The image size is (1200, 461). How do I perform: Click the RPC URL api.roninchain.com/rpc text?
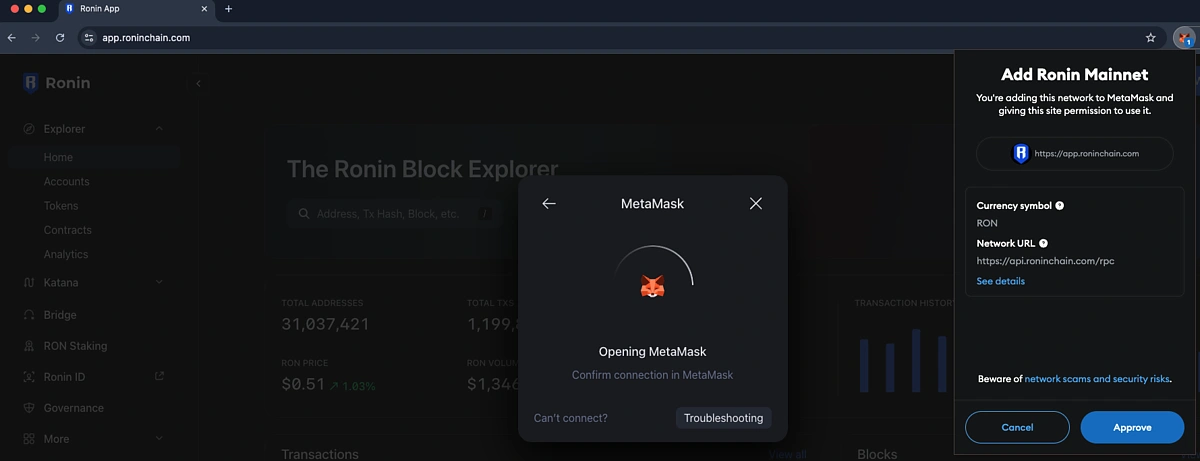(x=1046, y=261)
